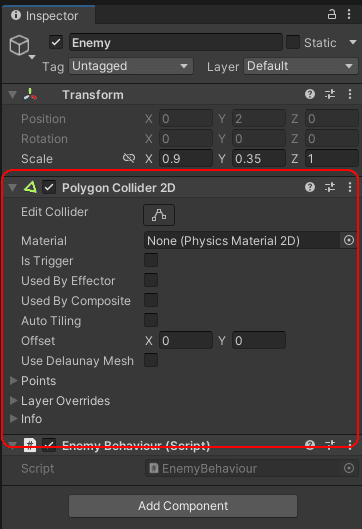Click the Scale X input field

186,159
